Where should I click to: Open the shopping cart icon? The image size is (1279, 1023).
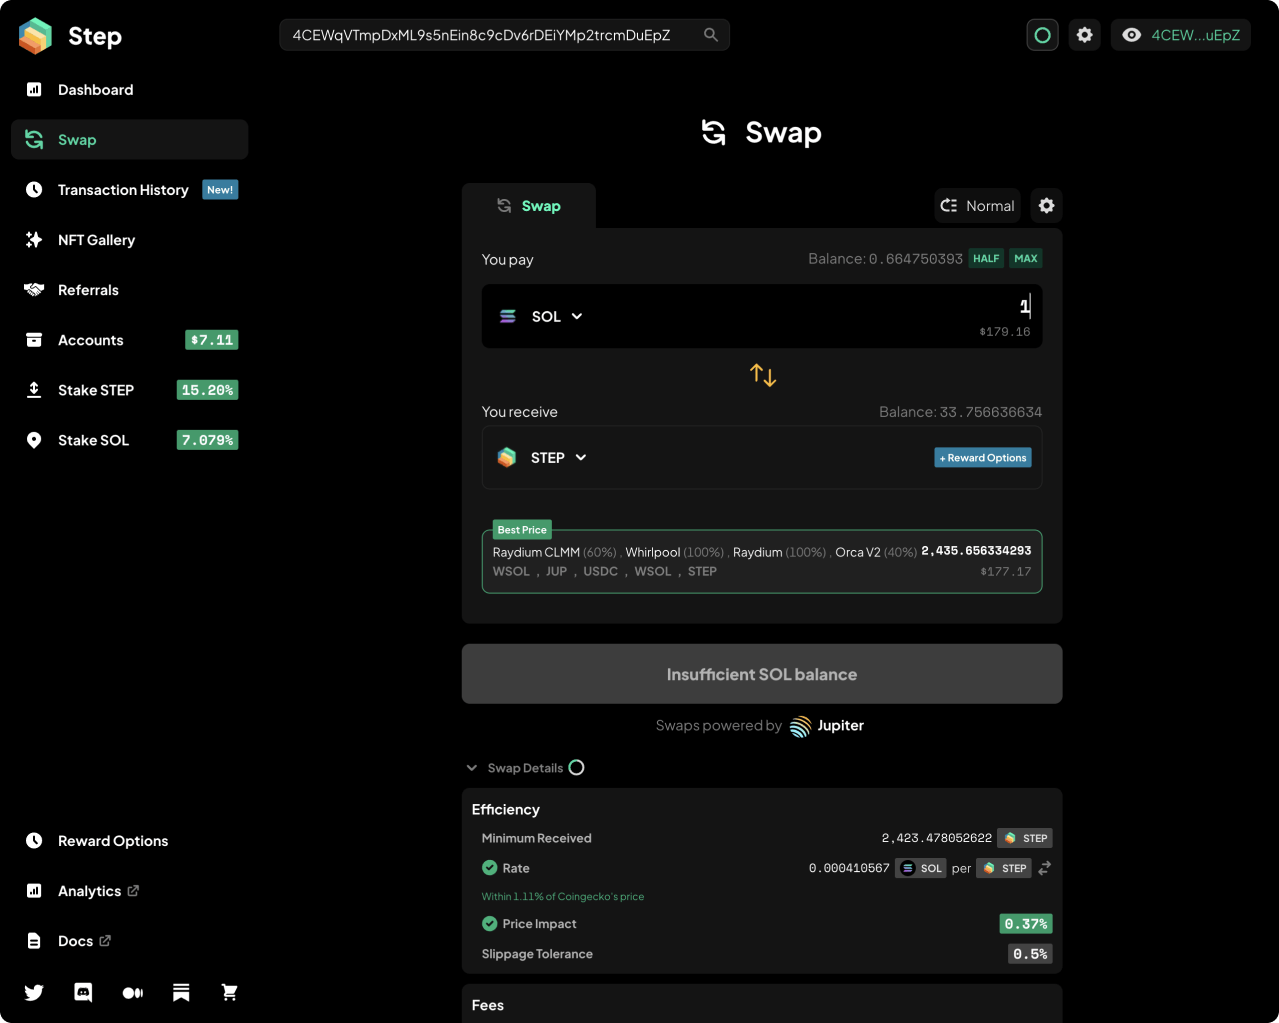coord(230,992)
